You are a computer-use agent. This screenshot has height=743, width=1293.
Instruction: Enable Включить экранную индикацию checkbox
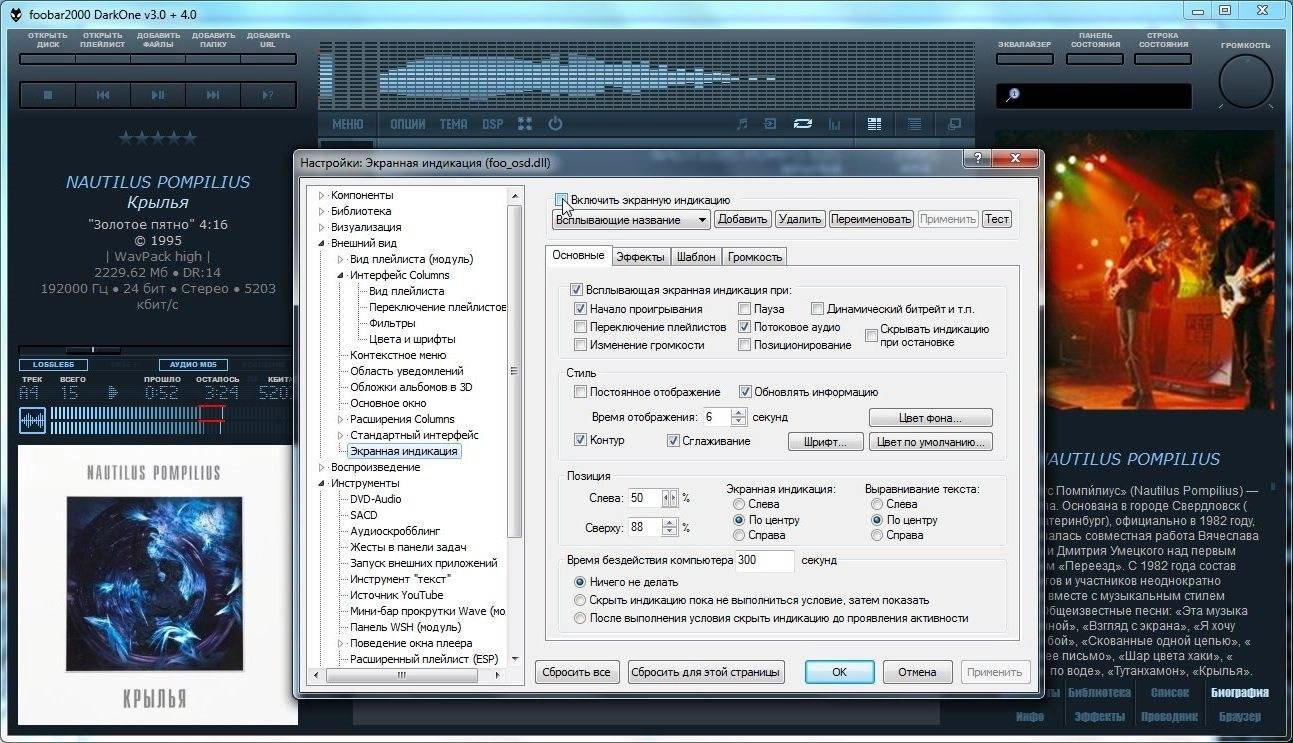click(561, 199)
